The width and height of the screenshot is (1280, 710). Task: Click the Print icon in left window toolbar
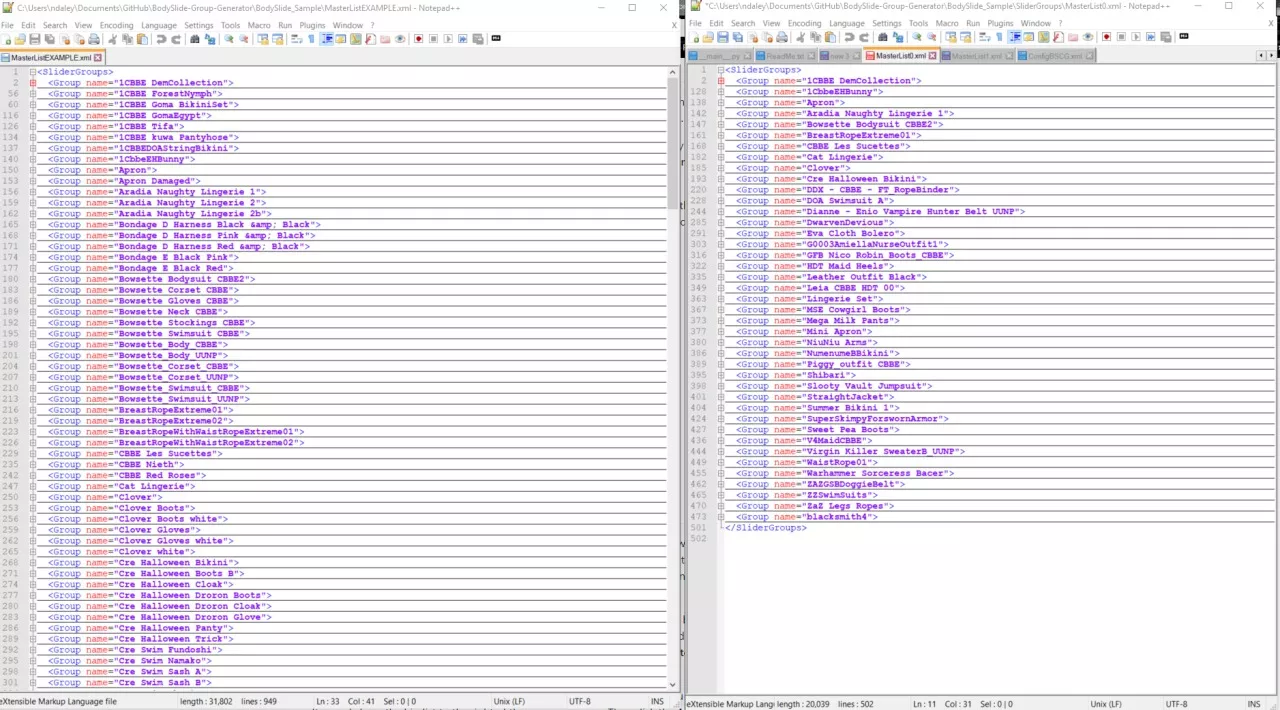94,39
